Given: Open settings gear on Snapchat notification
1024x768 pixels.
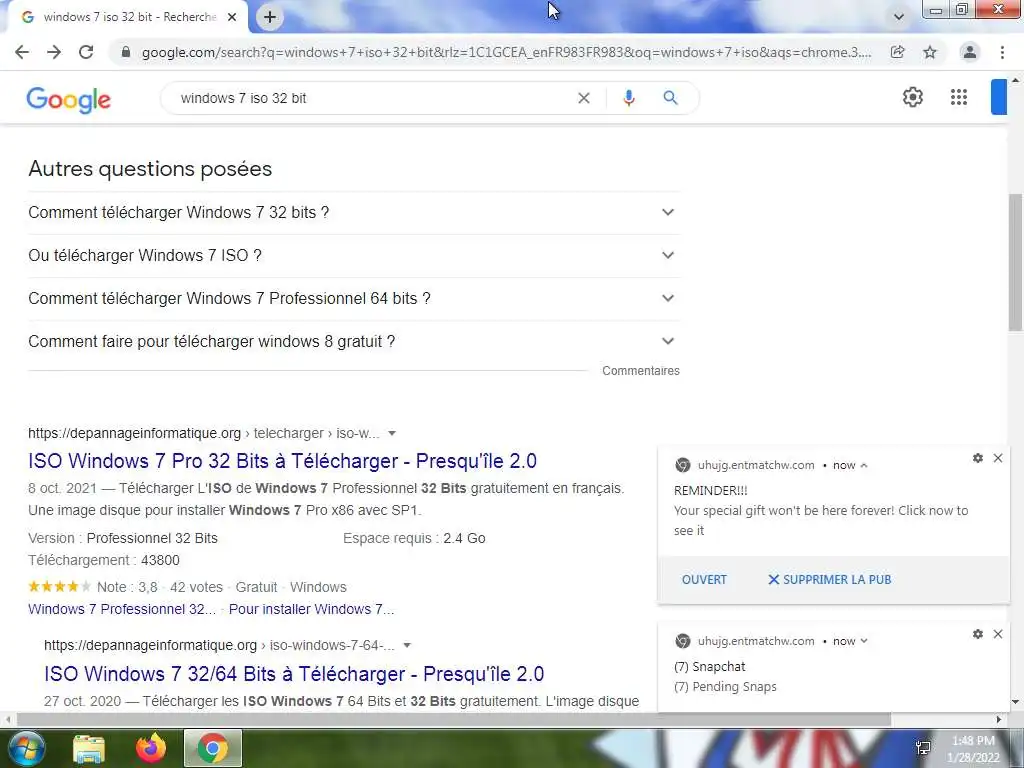Looking at the screenshot, I should pyautogui.click(x=978, y=634).
